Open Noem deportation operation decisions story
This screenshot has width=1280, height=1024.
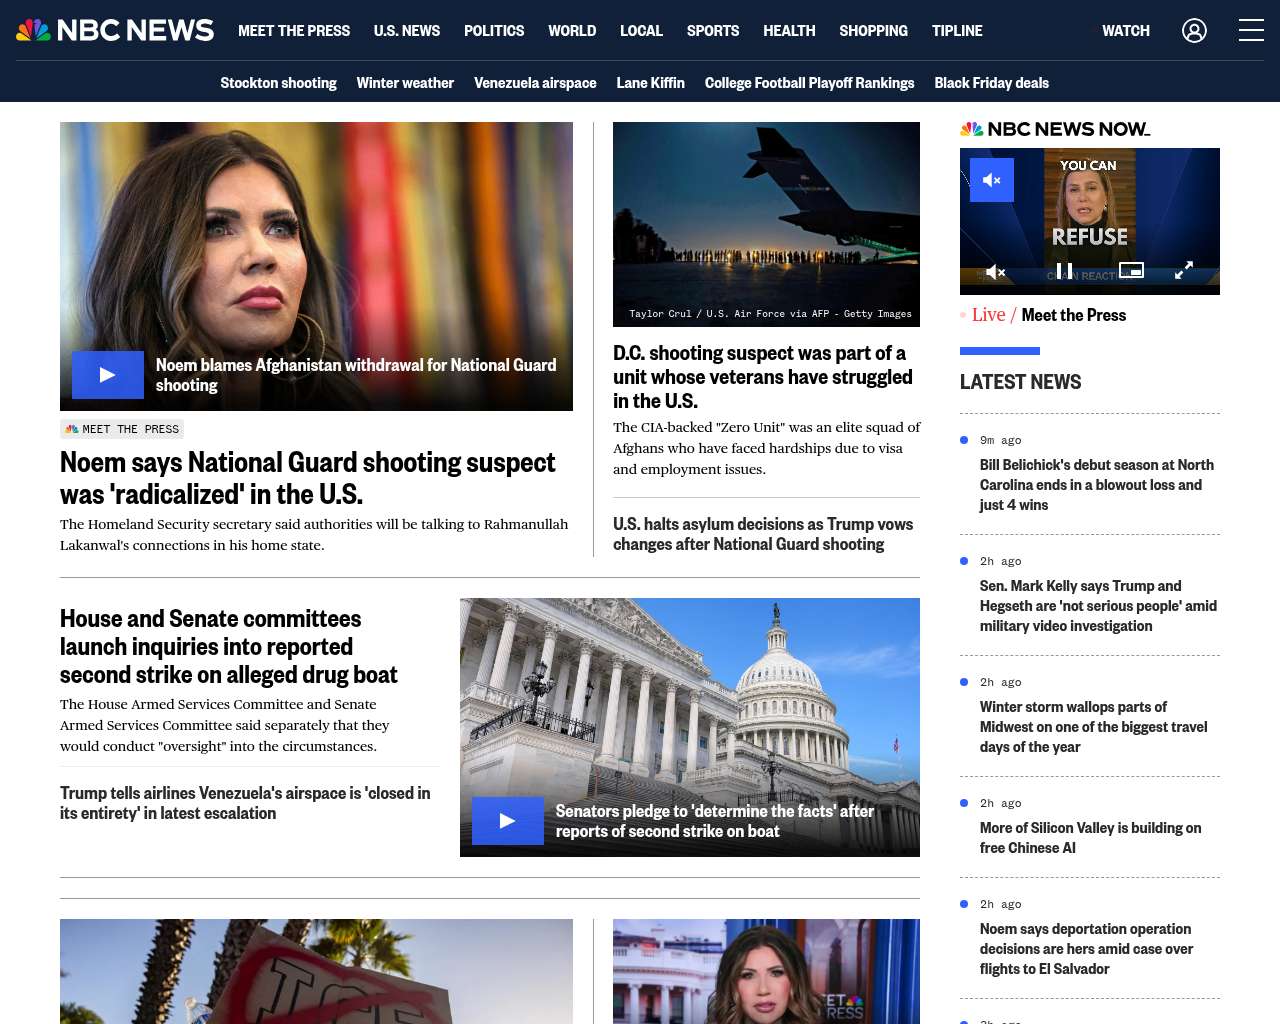[x=1087, y=949]
